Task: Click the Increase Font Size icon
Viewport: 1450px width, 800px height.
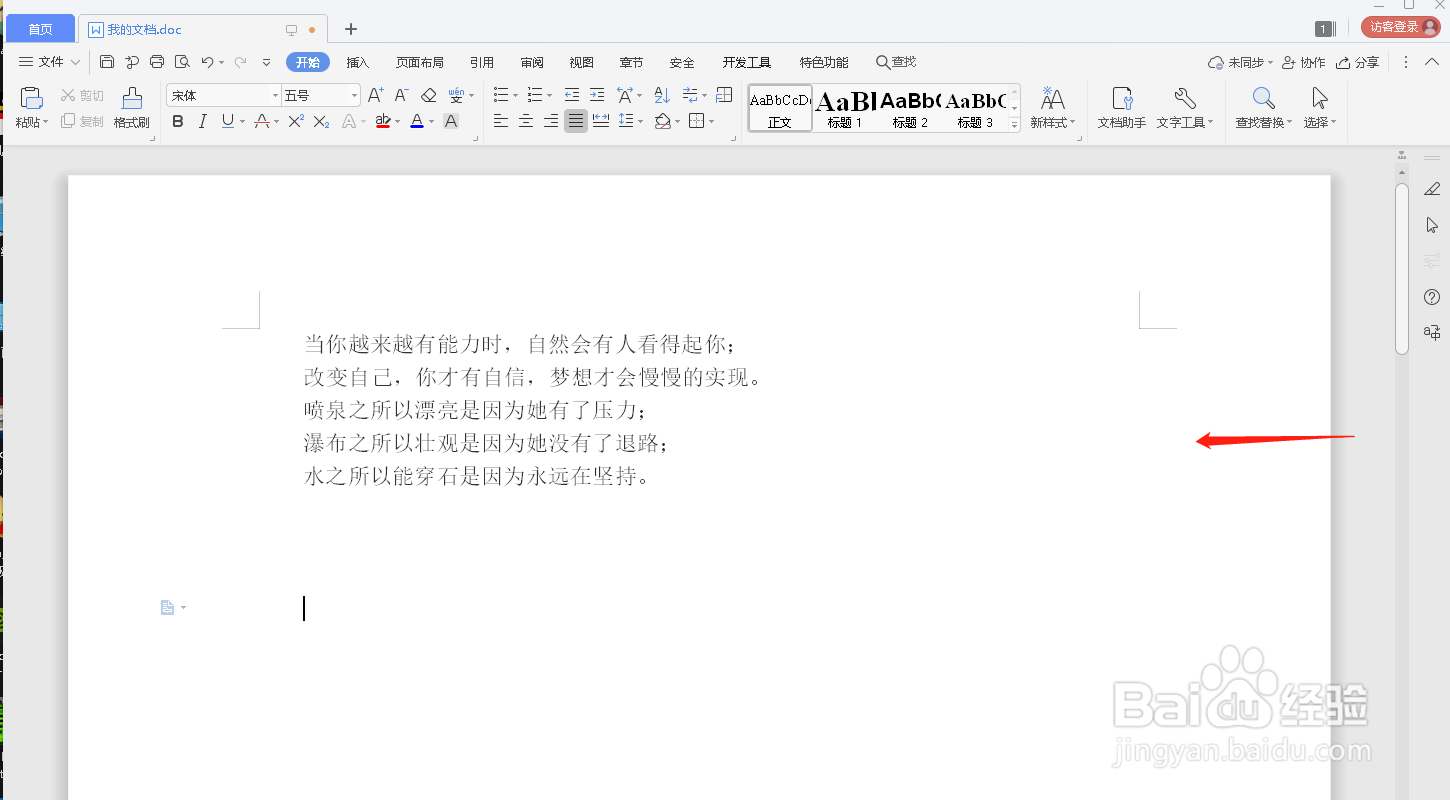Action: click(374, 93)
